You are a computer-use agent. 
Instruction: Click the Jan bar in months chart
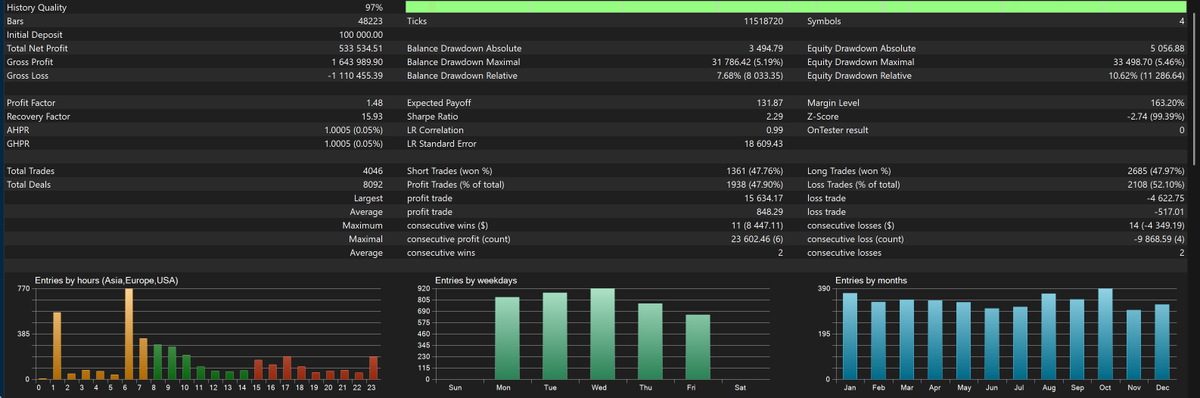(x=850, y=336)
